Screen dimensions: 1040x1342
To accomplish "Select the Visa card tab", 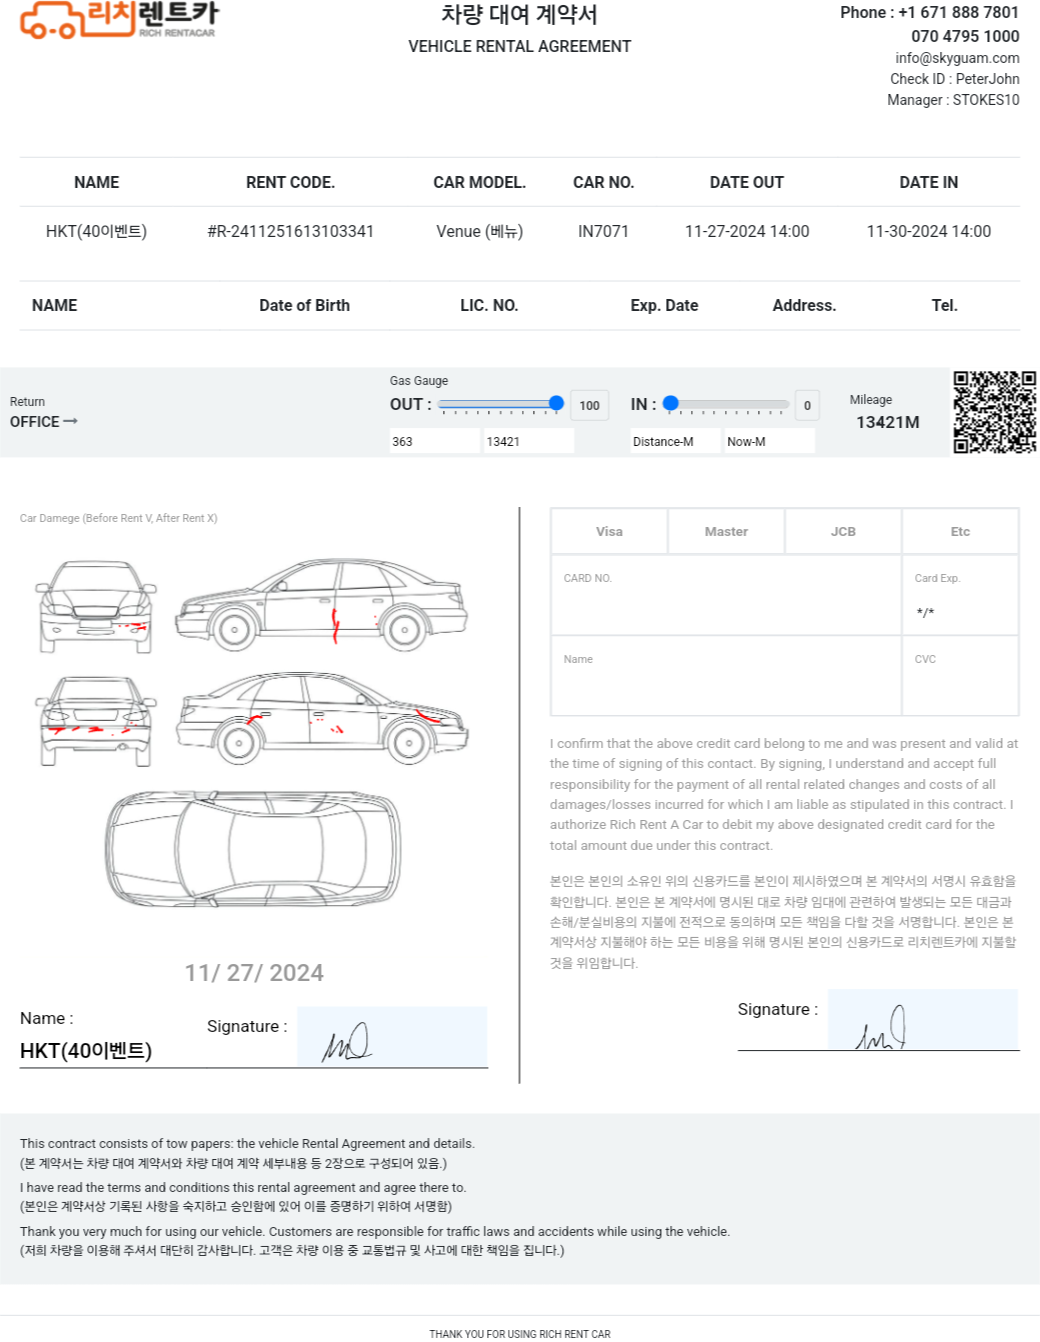I will [x=609, y=531].
